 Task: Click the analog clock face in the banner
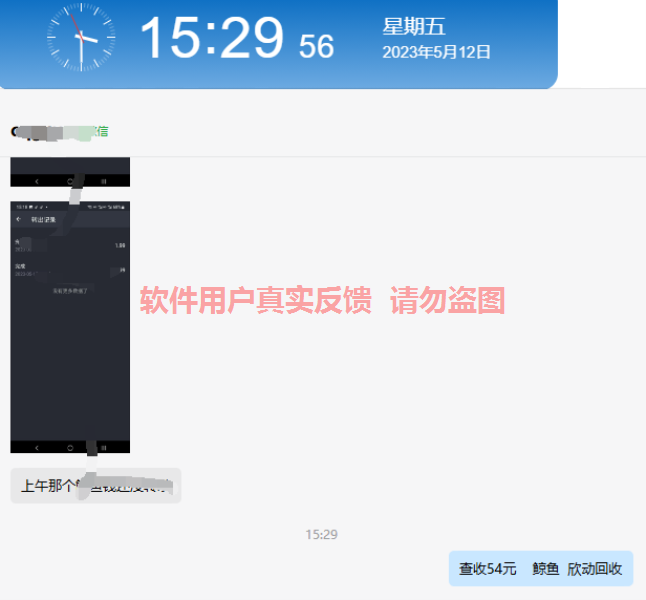coord(81,37)
